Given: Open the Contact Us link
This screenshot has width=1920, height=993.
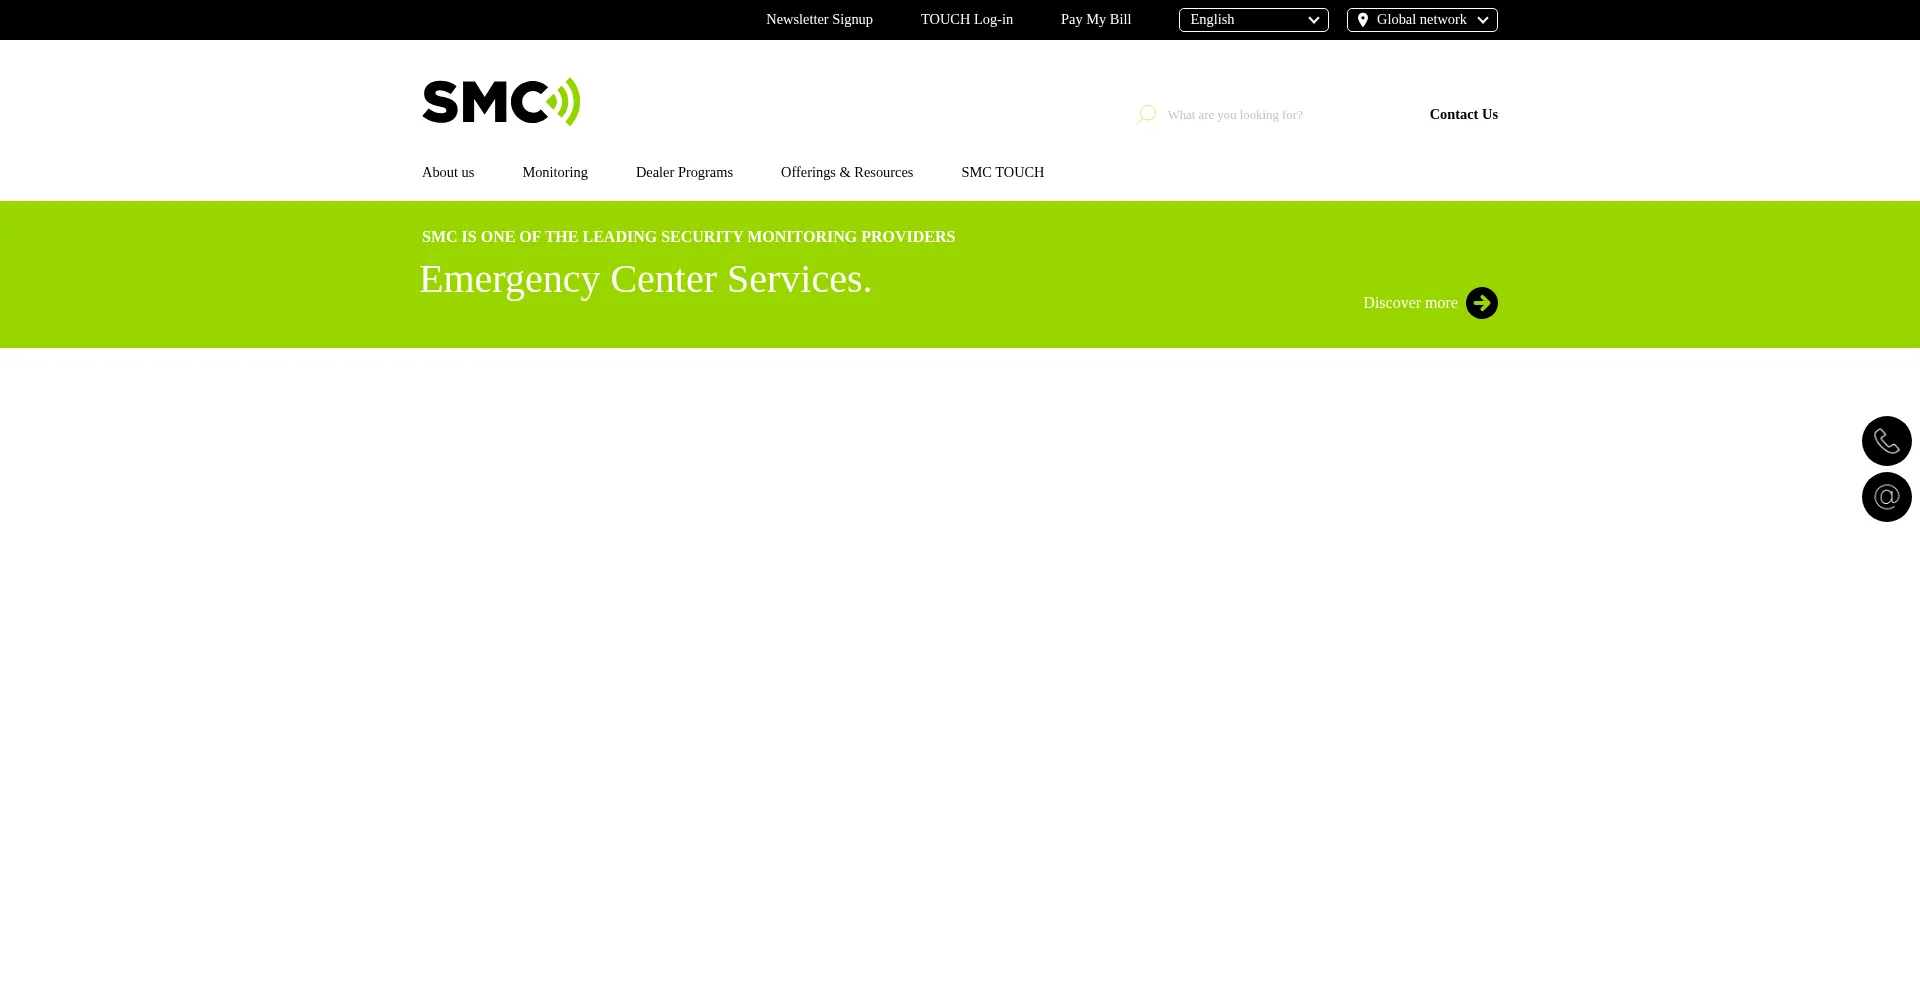Looking at the screenshot, I should 1463,114.
